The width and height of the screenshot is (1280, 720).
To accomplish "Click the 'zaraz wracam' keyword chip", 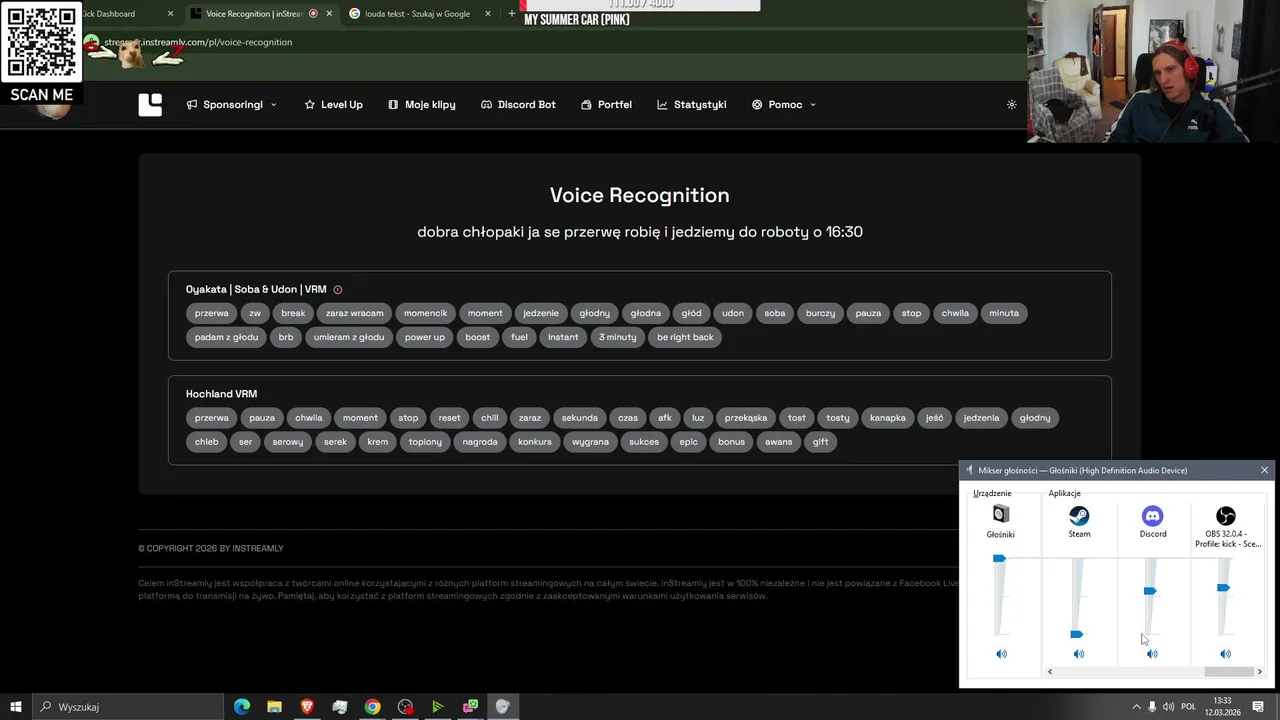I will pos(355,313).
